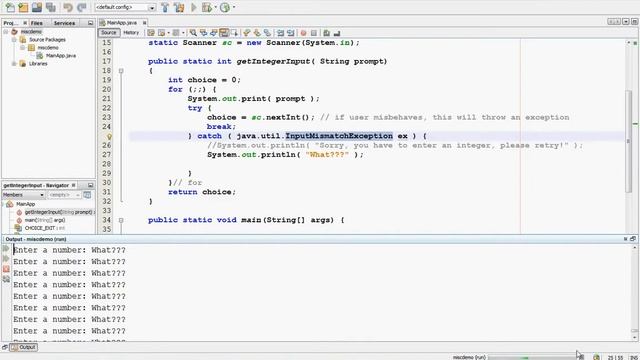
Task: Switch to Source editor view
Action: coord(109,33)
